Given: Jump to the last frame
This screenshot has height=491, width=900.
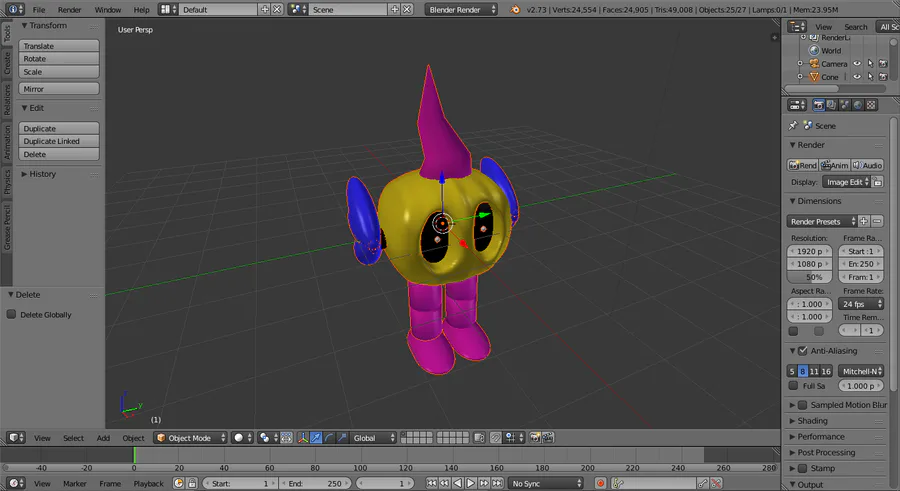Looking at the screenshot, I should click(498, 483).
